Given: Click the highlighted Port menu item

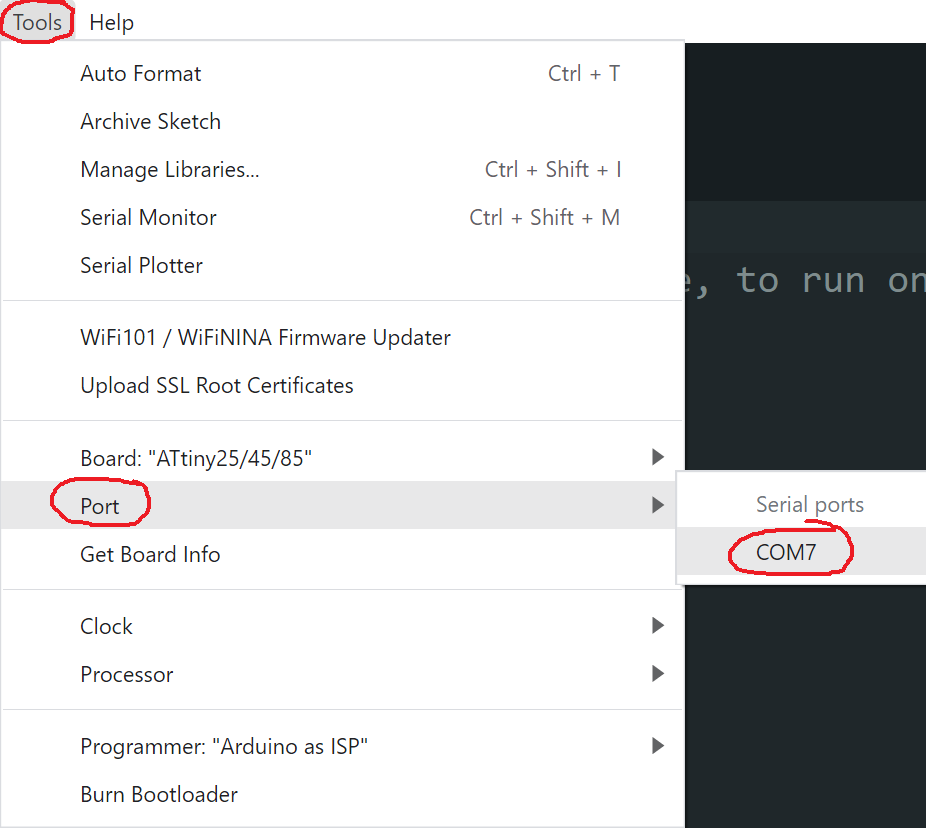Looking at the screenshot, I should (100, 506).
